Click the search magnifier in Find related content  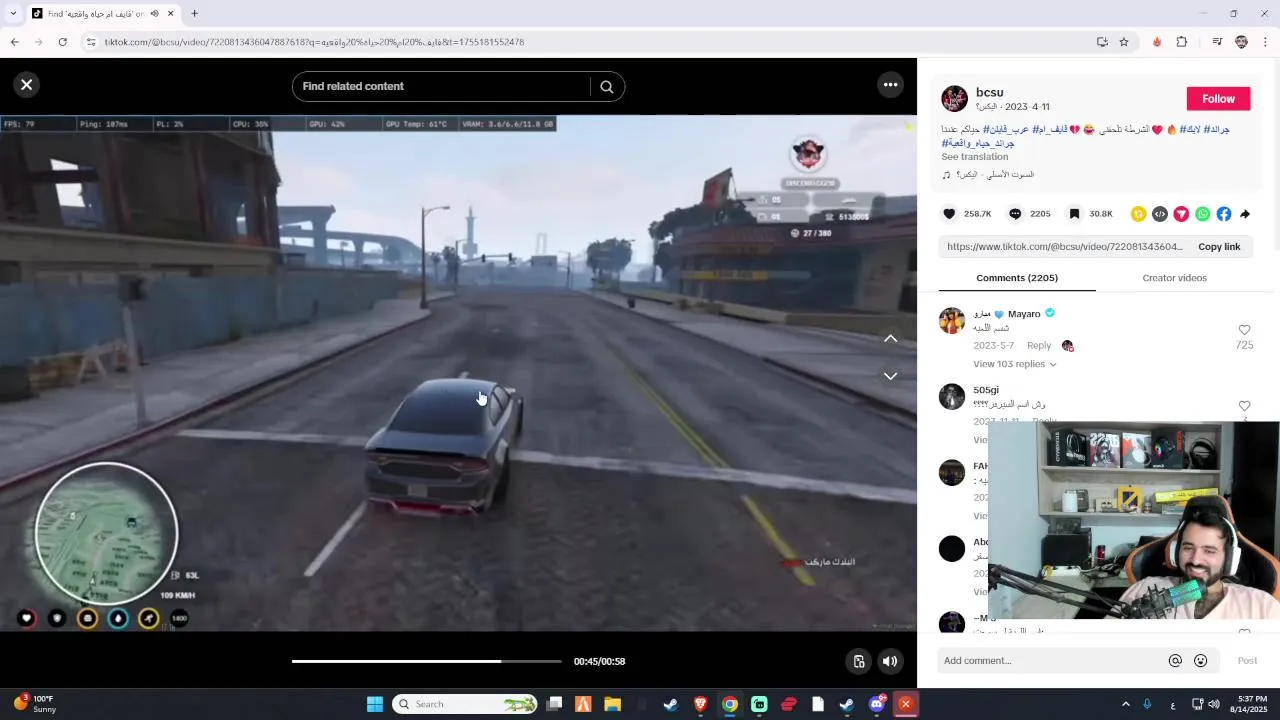tap(606, 86)
